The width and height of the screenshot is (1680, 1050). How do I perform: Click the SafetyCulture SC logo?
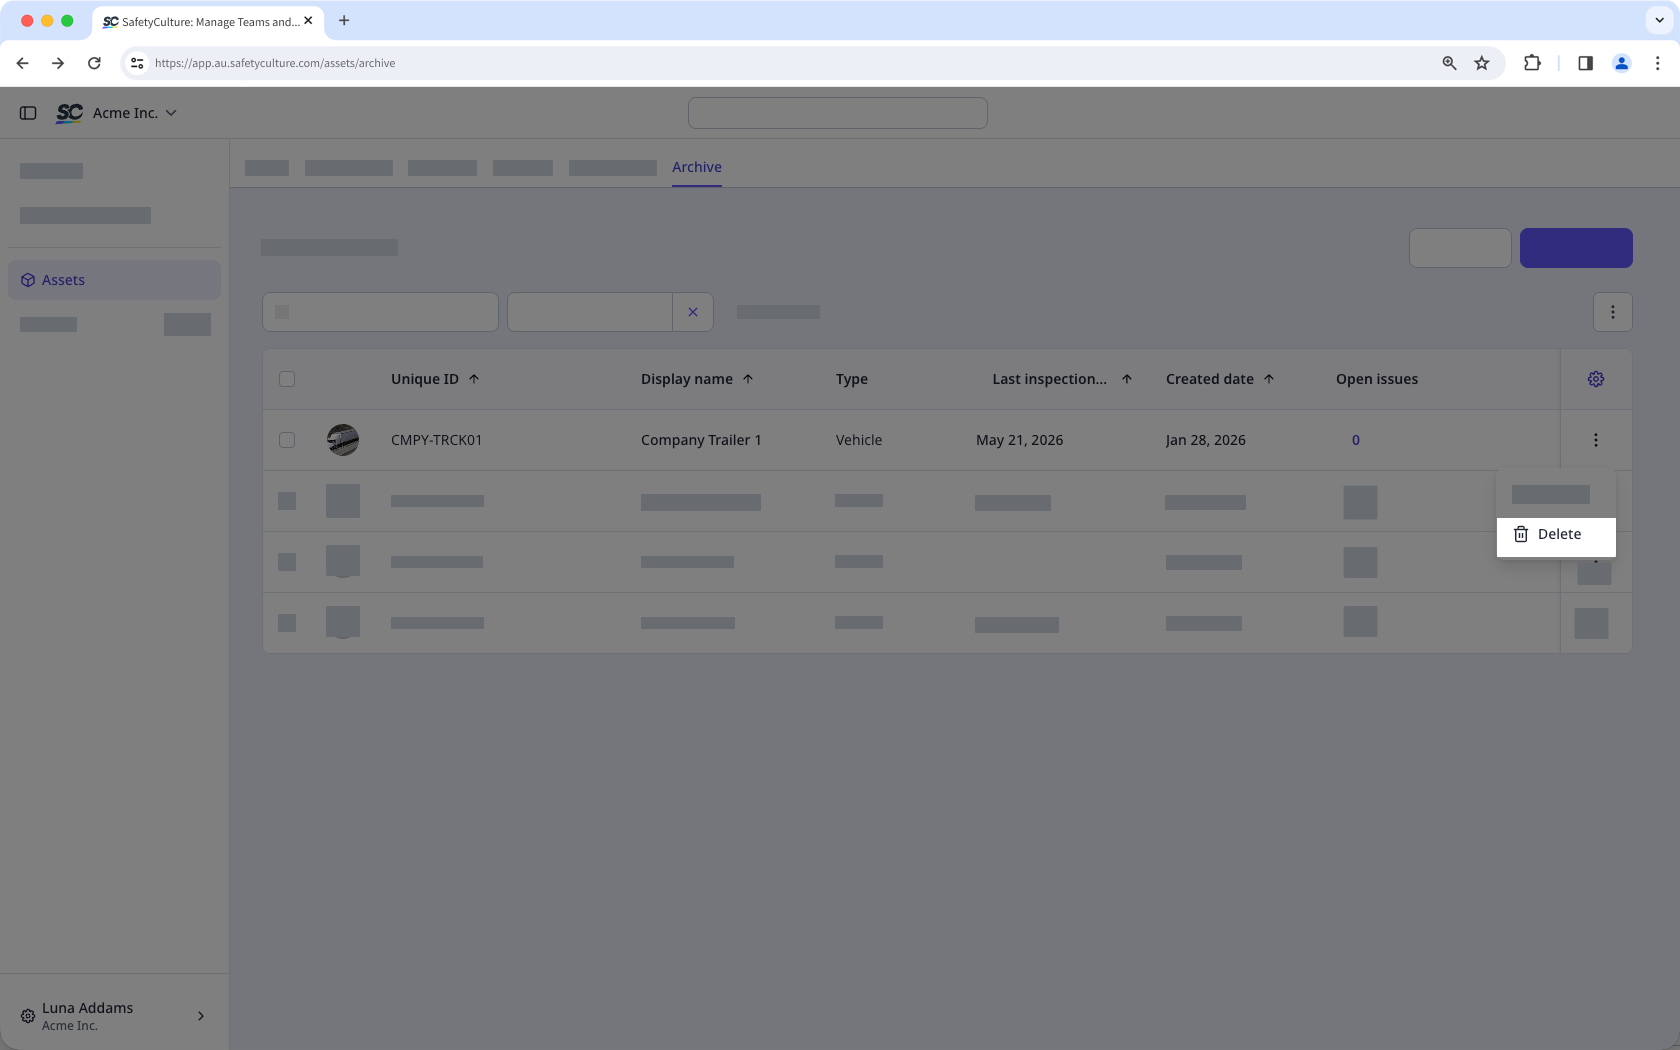coord(69,113)
